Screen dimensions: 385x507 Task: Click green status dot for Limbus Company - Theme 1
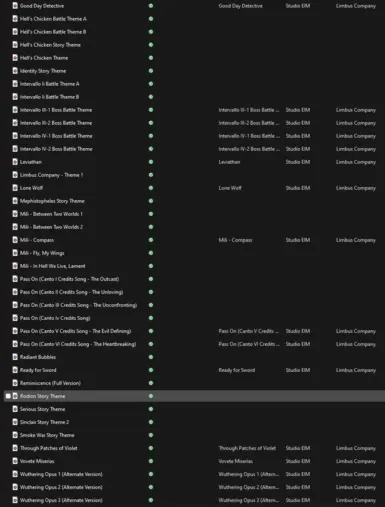coord(151,175)
